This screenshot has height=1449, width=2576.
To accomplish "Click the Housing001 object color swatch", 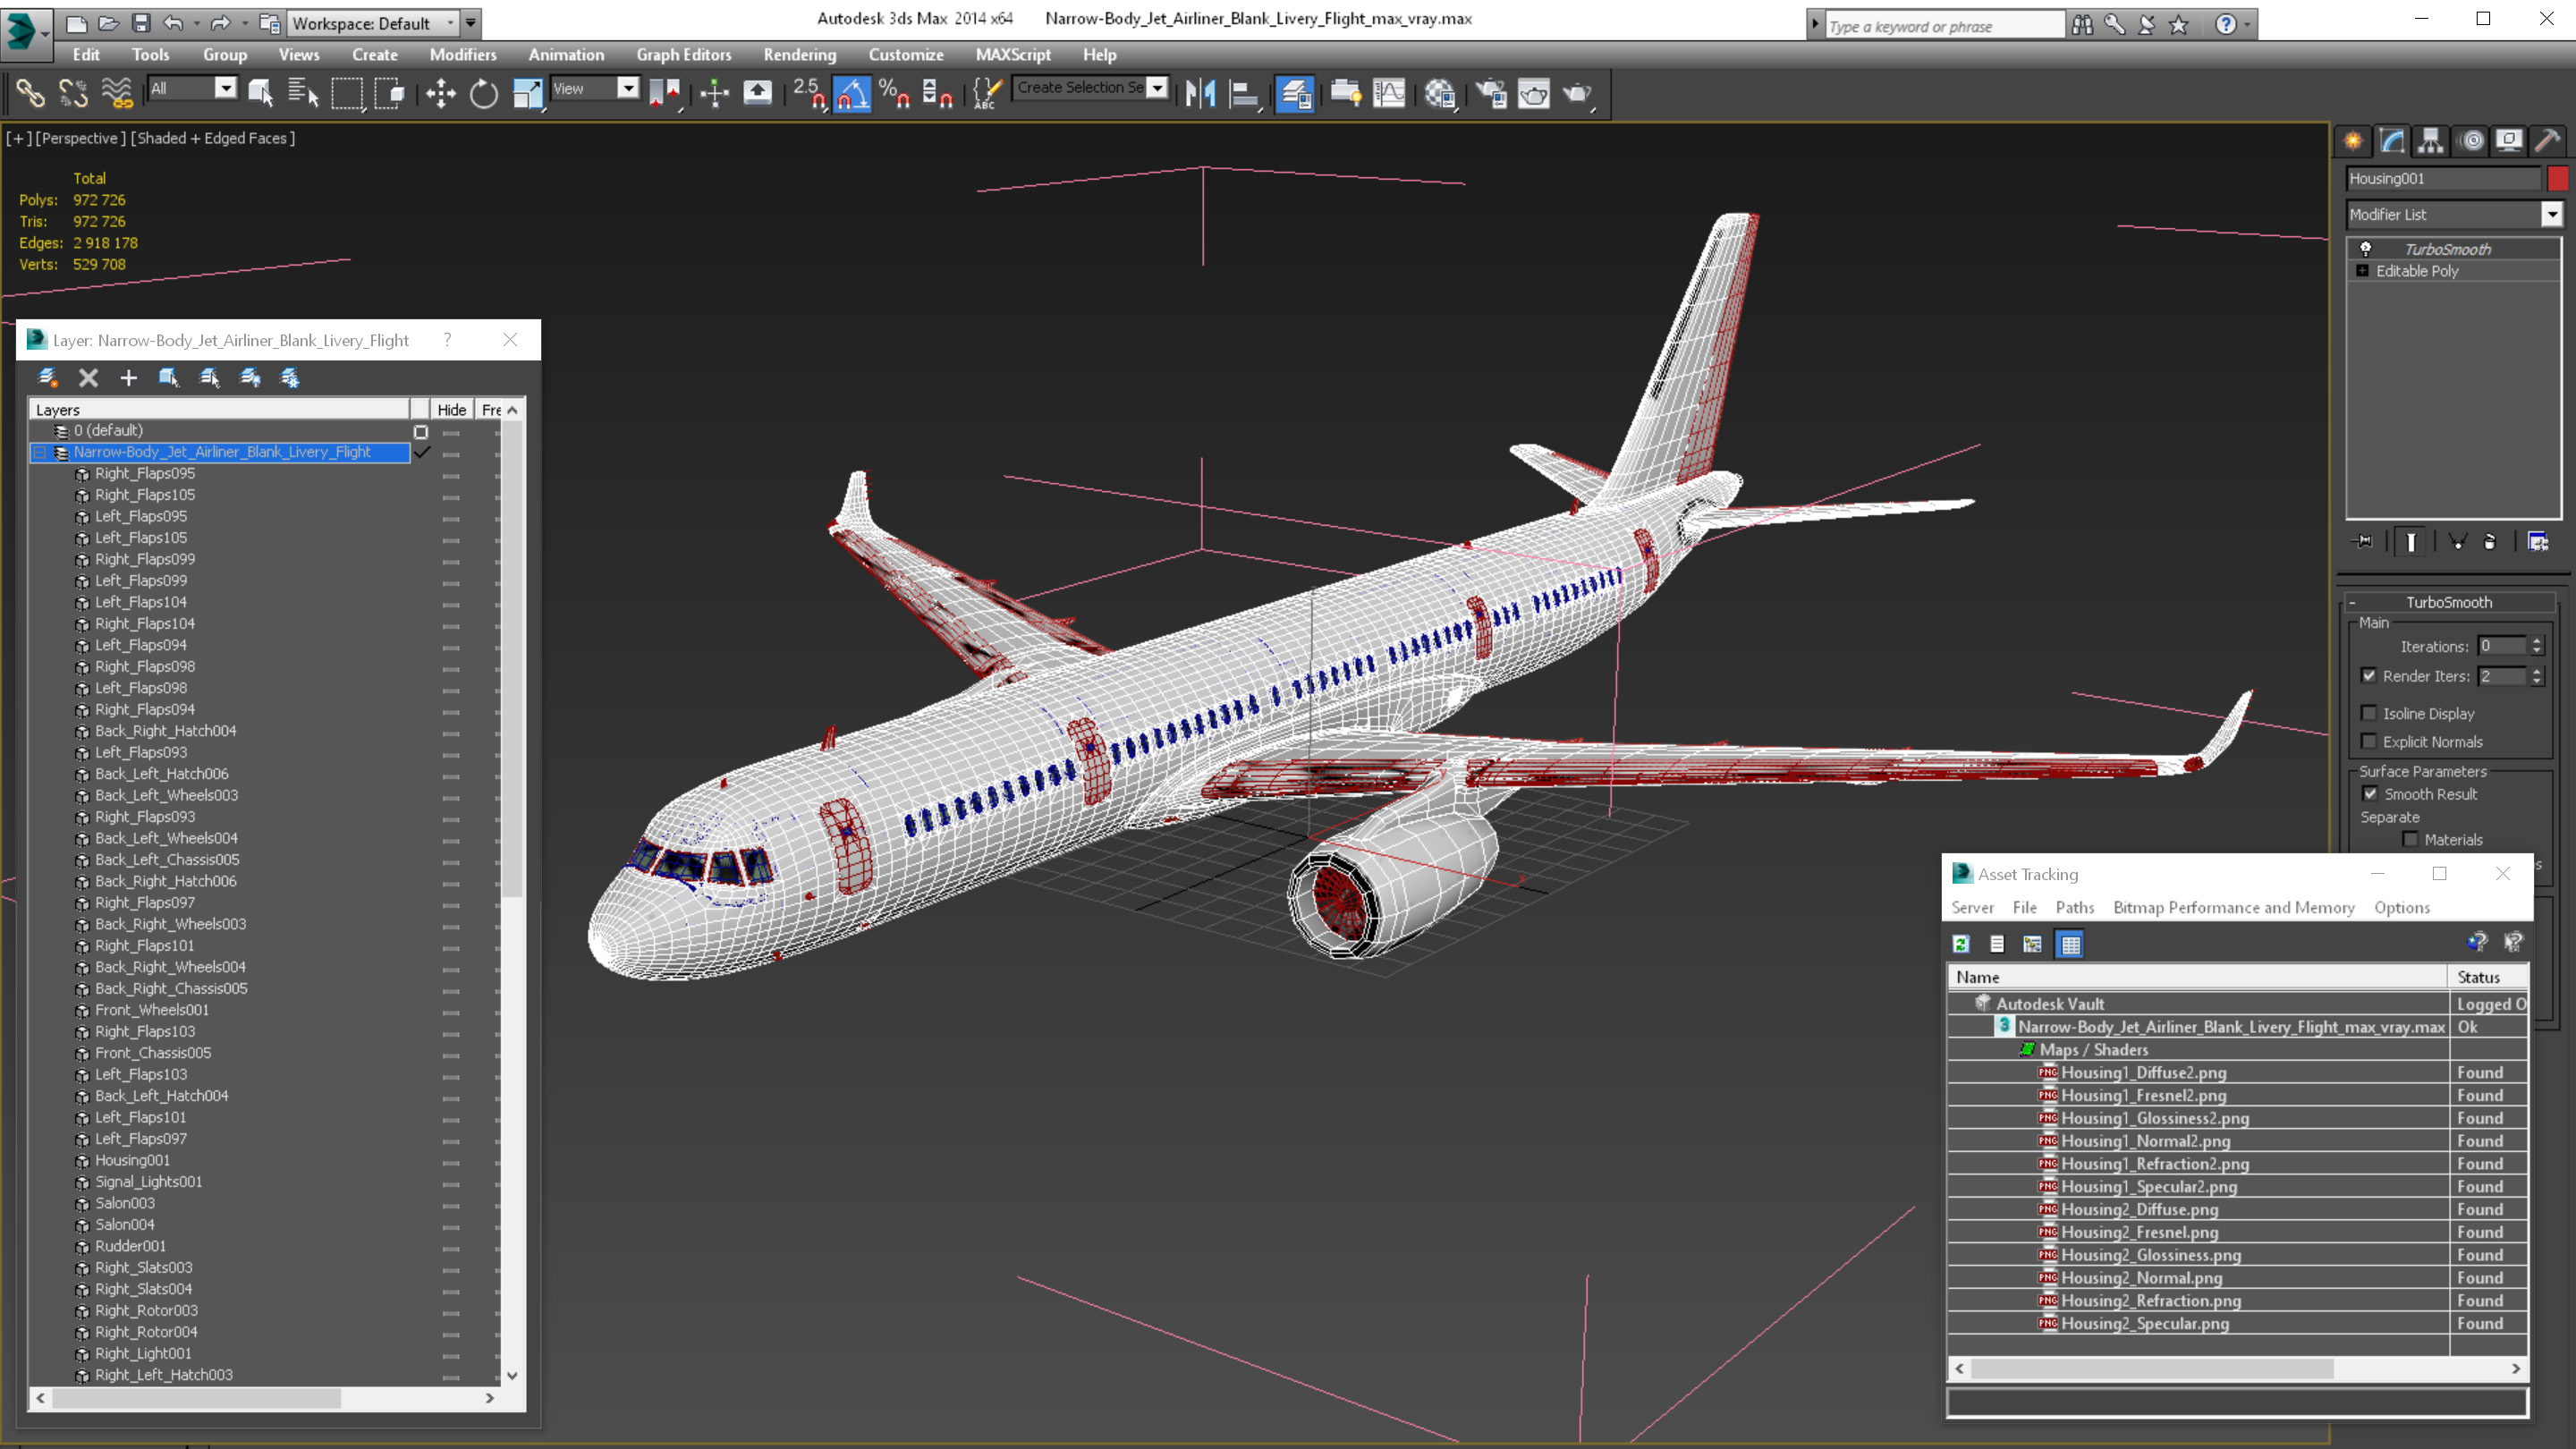I will coord(2557,179).
